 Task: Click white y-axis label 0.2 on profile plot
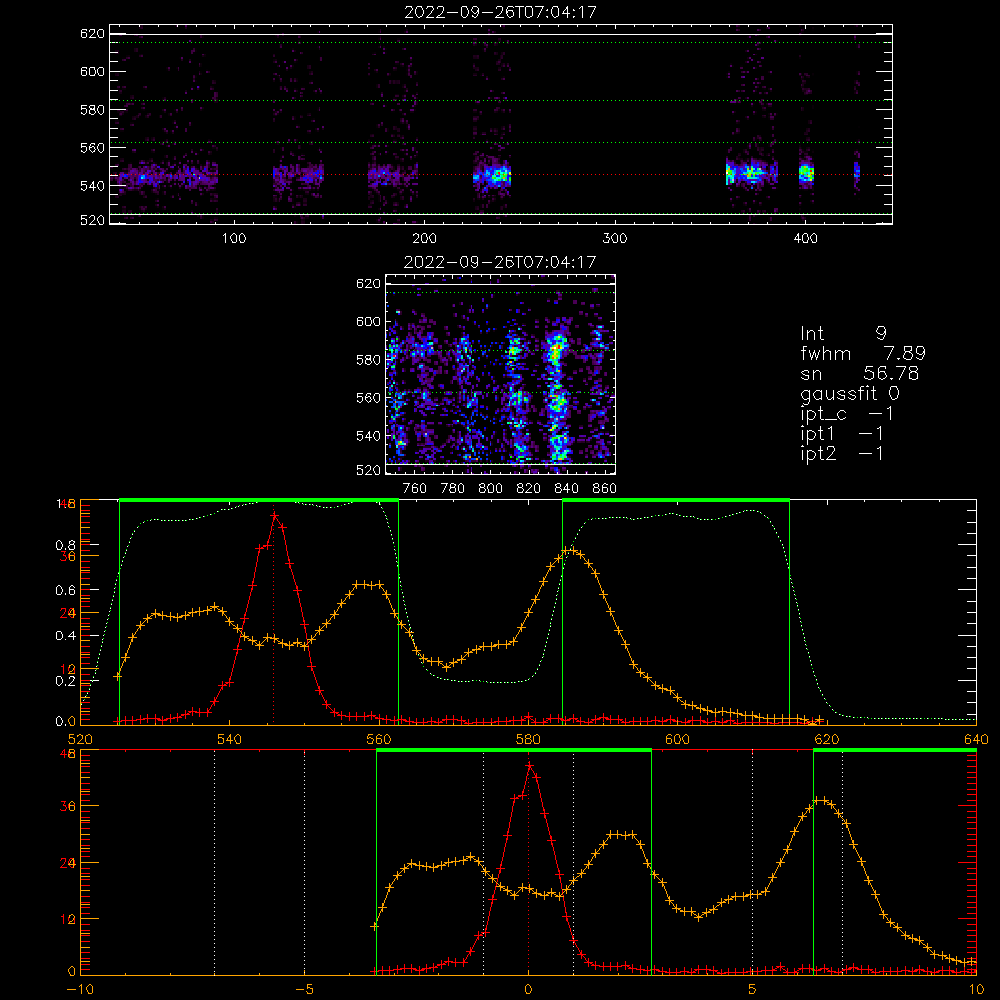coord(65,681)
